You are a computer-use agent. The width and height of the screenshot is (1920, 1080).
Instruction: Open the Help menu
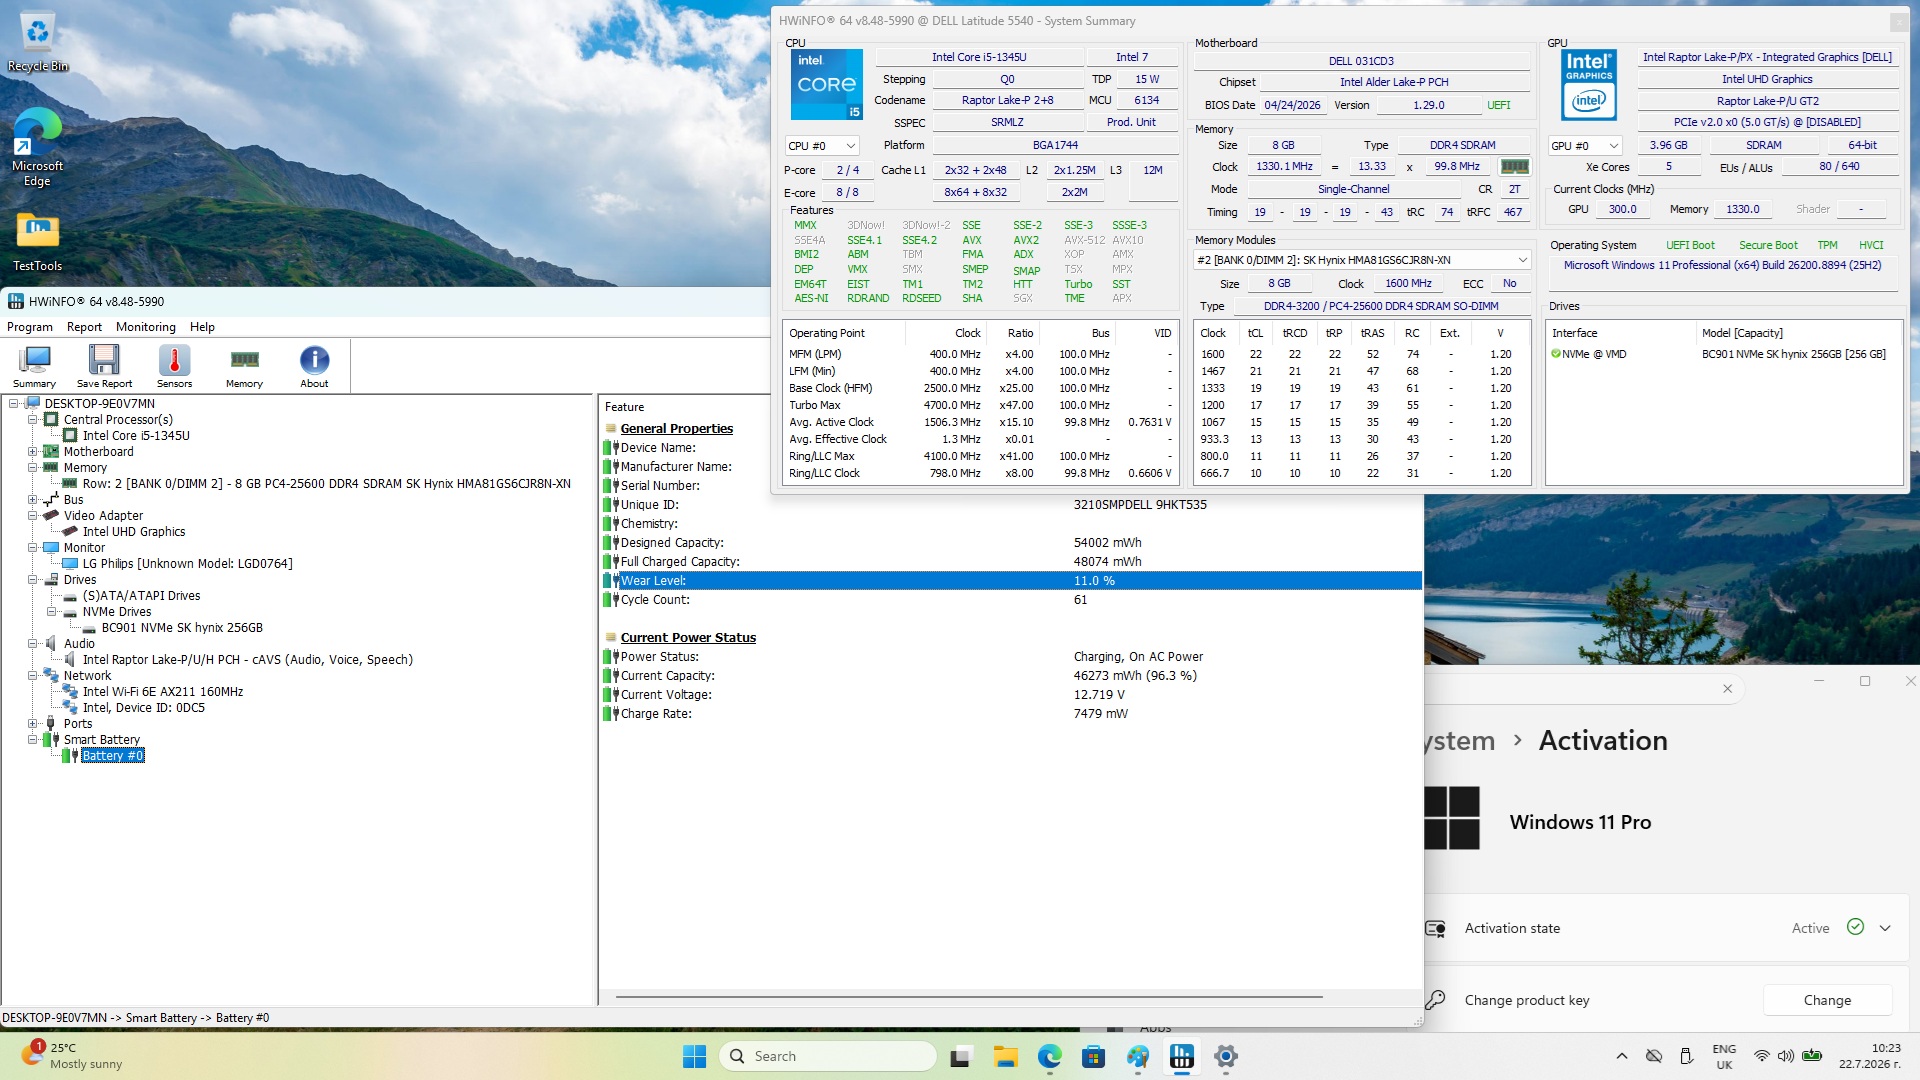point(202,327)
